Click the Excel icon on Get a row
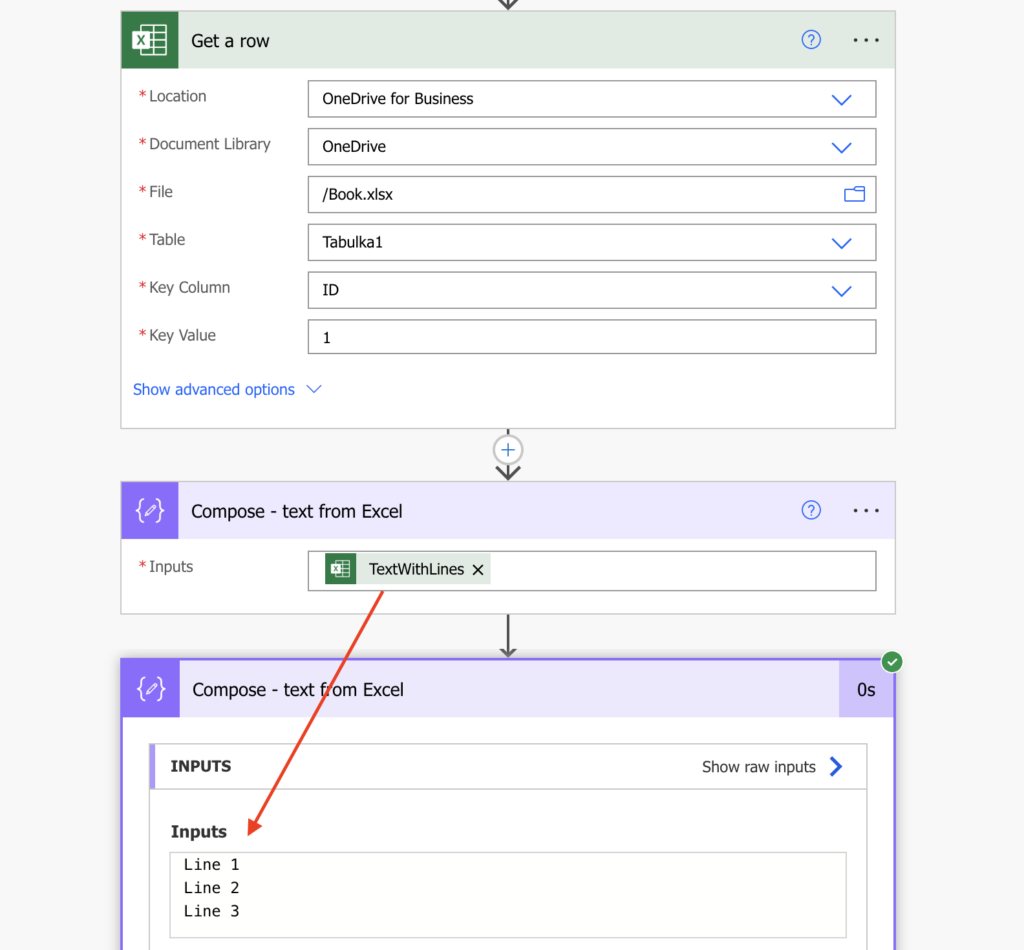This screenshot has width=1024, height=950. click(150, 40)
